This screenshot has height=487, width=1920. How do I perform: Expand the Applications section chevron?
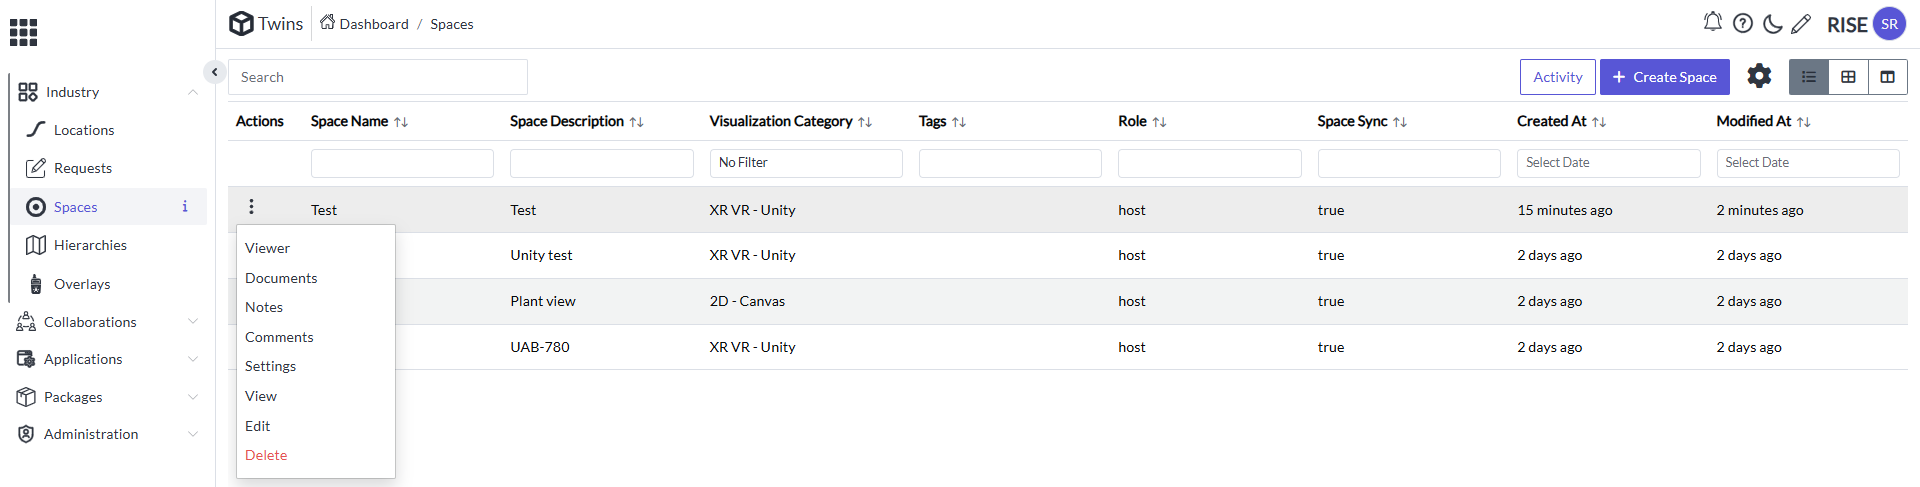click(x=193, y=359)
